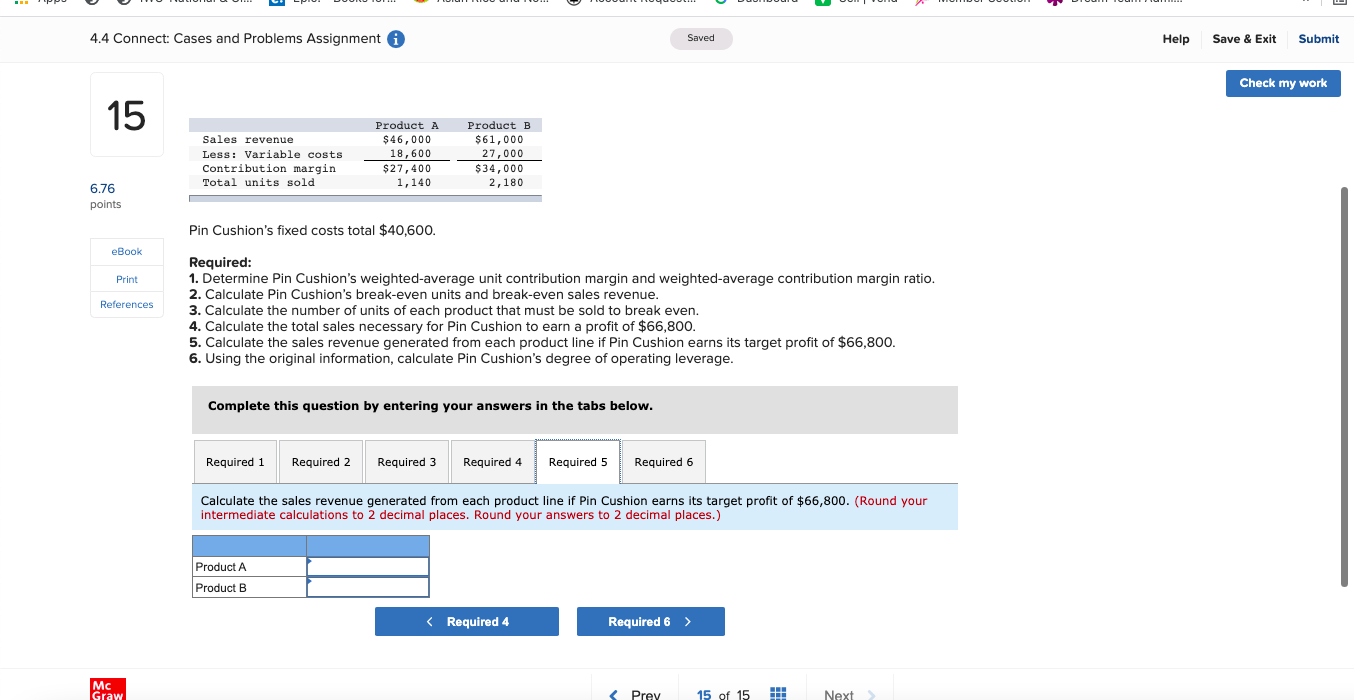Screen dimensions: 1354x700
Task: Click the Submit button
Action: coord(1318,39)
